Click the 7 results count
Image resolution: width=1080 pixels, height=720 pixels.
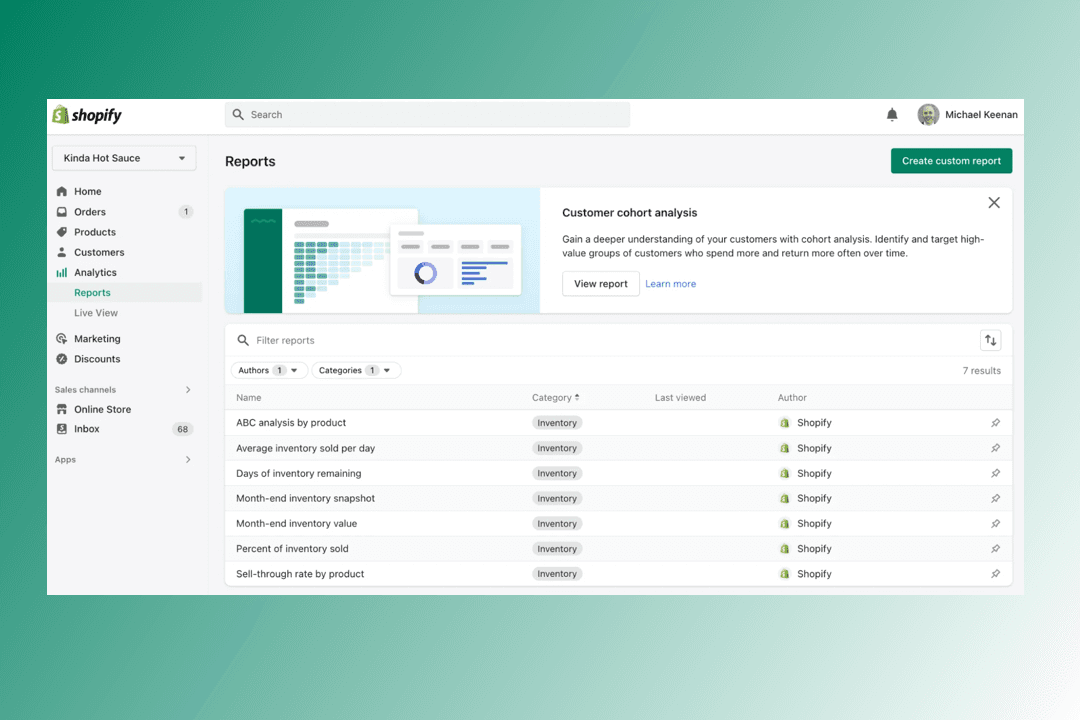click(x=982, y=371)
